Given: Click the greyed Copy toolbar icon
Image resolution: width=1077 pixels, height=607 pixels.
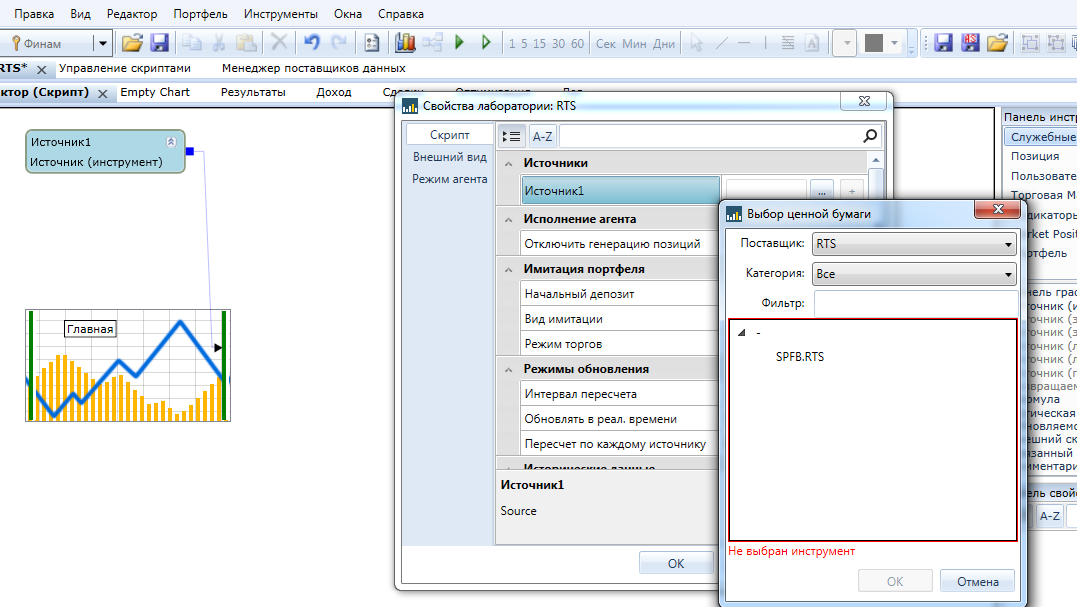Looking at the screenshot, I should click(191, 43).
